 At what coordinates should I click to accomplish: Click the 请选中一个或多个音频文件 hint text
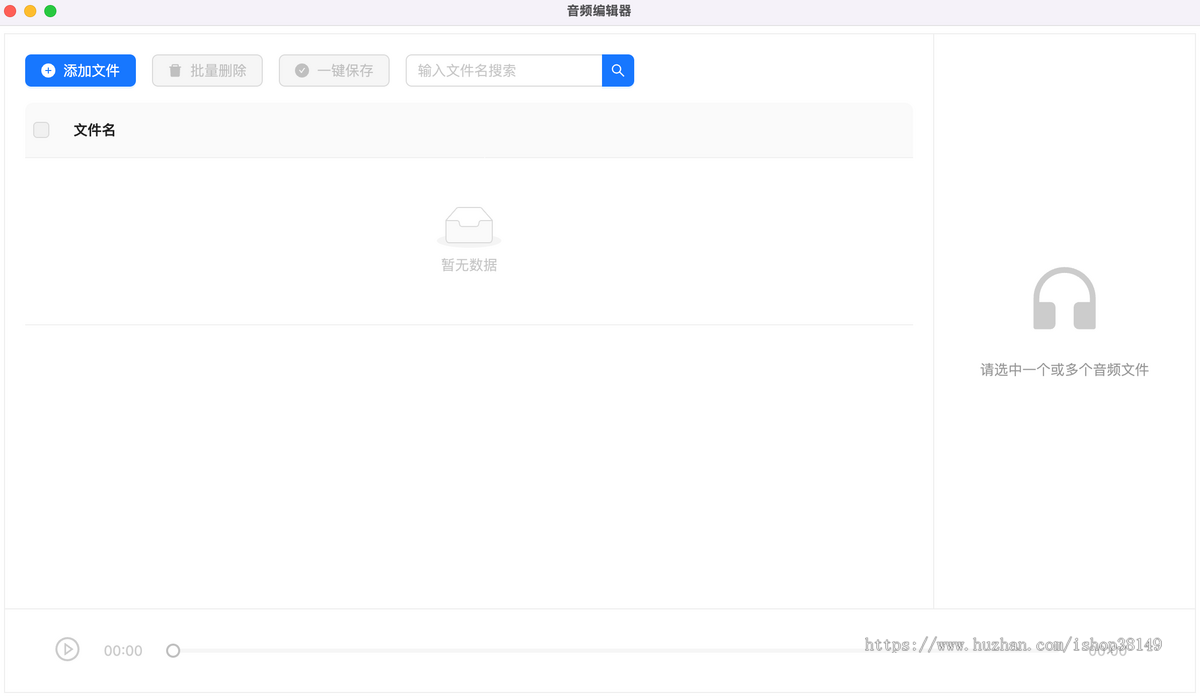tap(1064, 370)
